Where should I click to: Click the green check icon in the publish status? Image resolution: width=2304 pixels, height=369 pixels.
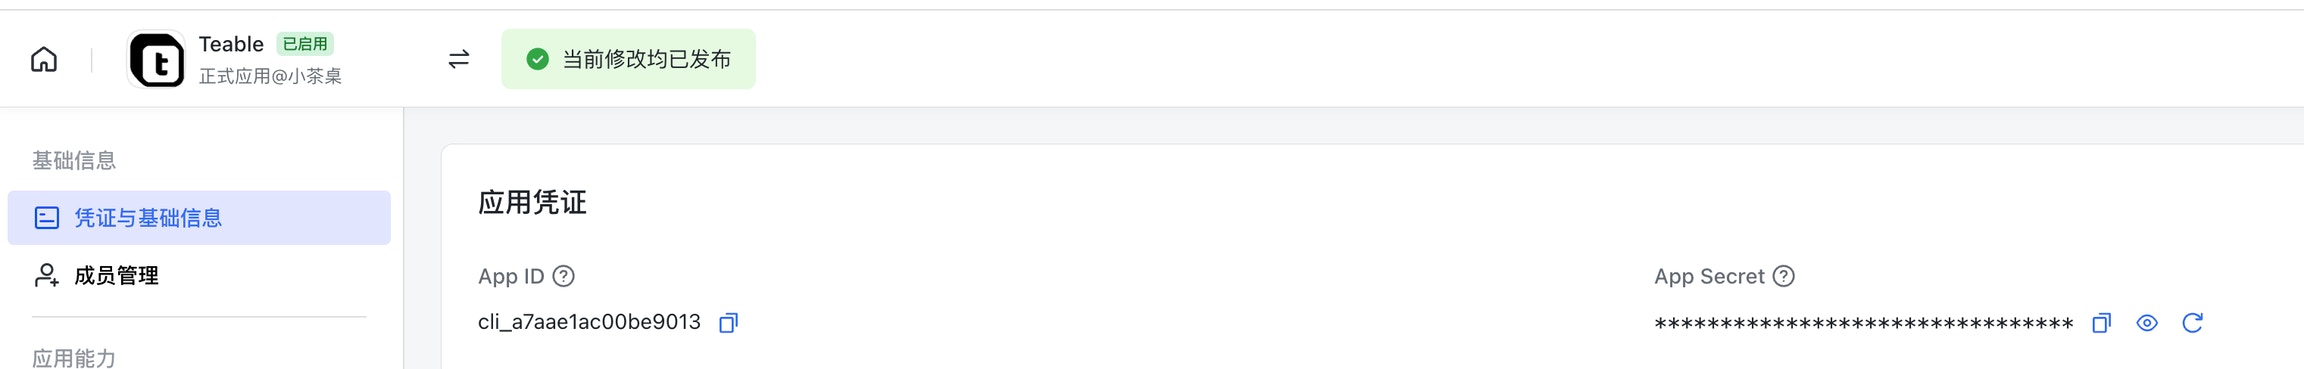pyautogui.click(x=538, y=59)
